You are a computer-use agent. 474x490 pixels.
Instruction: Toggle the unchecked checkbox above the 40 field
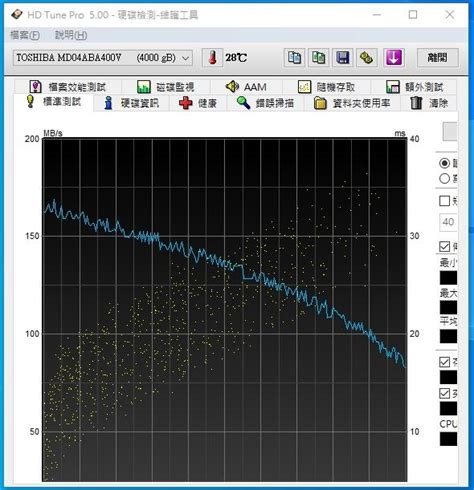coord(445,201)
